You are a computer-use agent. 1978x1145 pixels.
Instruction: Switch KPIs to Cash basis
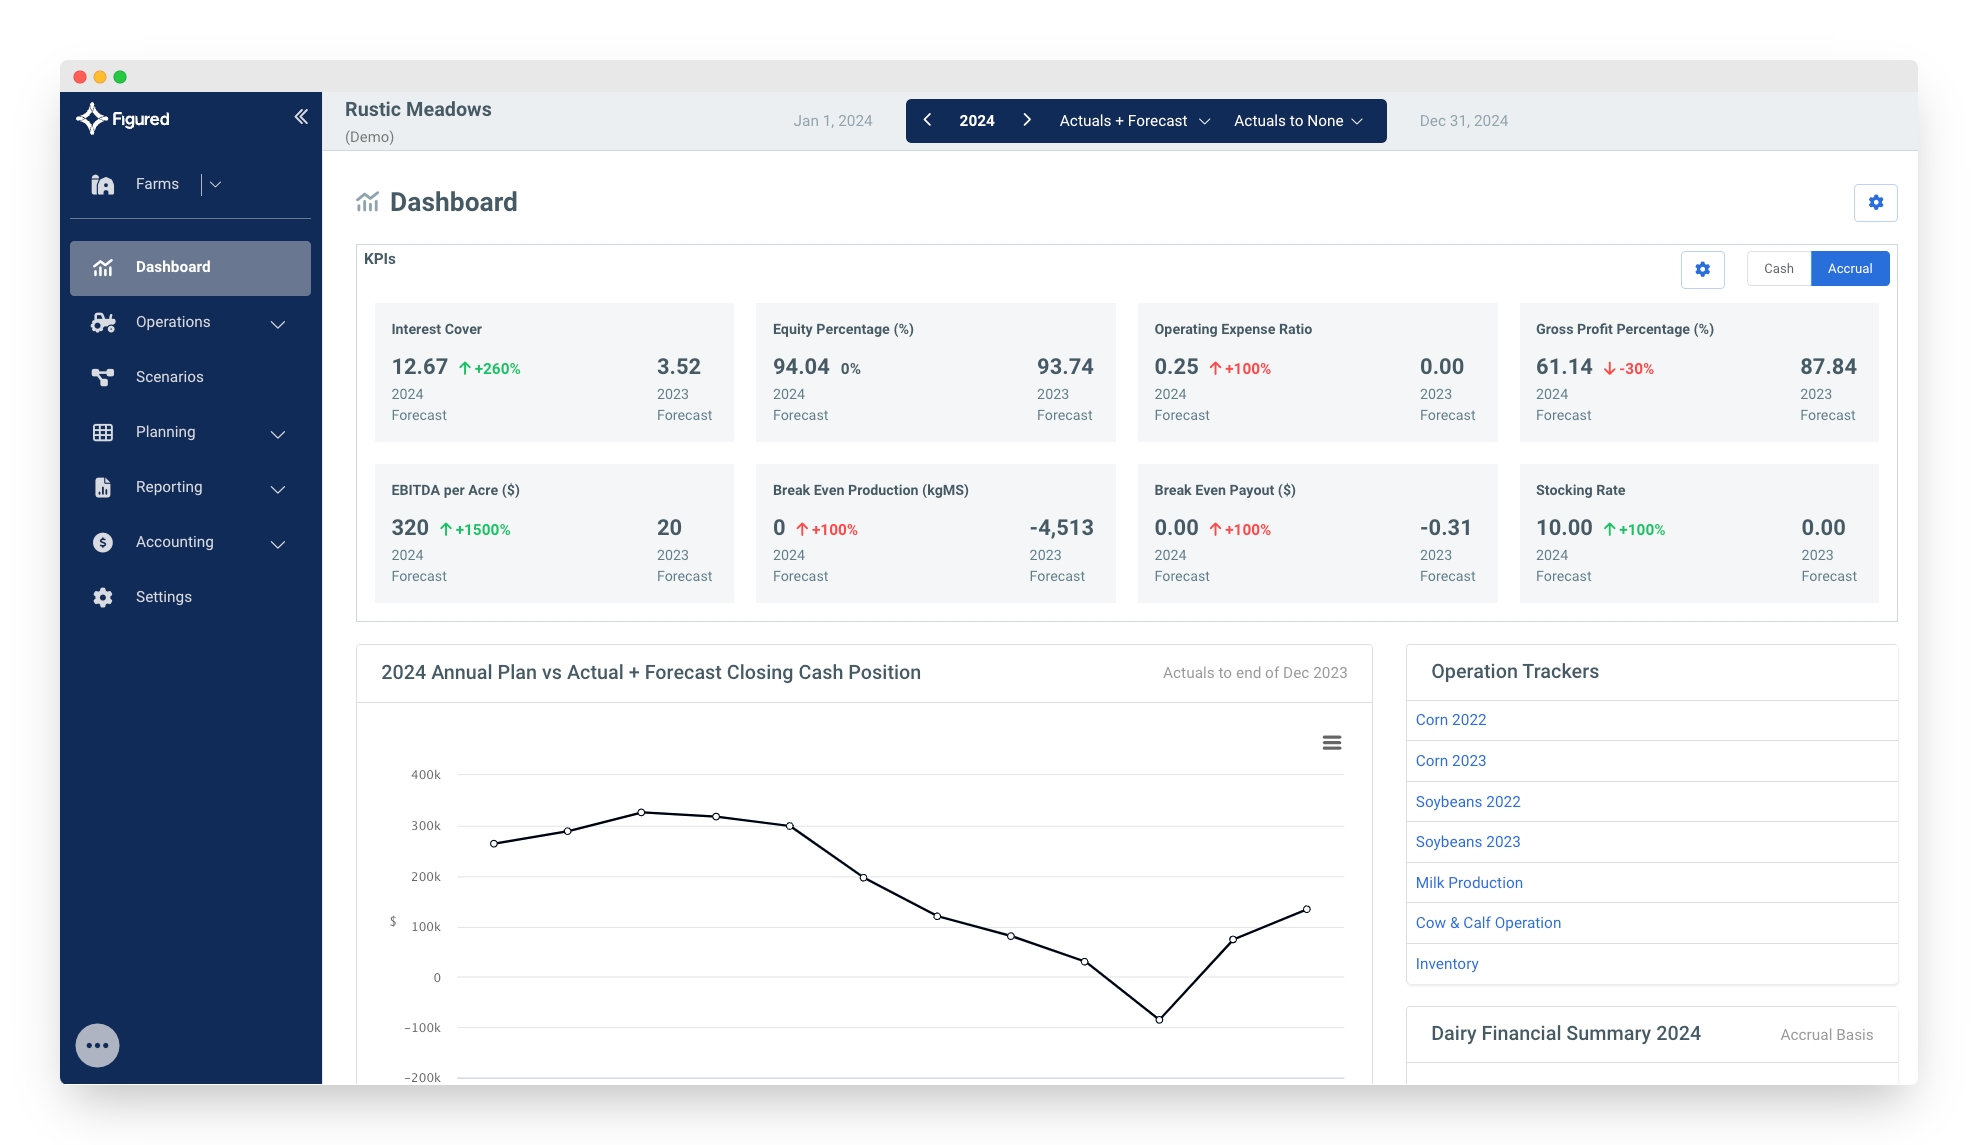click(1779, 268)
